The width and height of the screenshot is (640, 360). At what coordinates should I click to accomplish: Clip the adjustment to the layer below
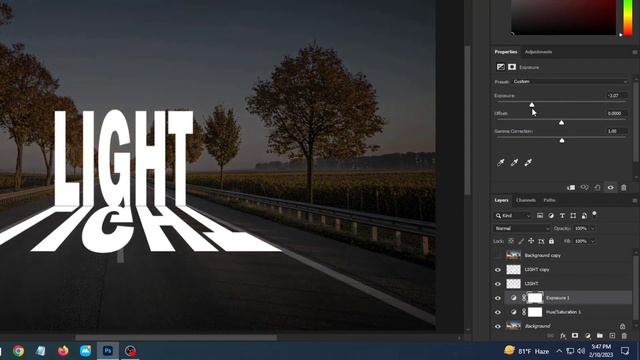tap(571, 187)
